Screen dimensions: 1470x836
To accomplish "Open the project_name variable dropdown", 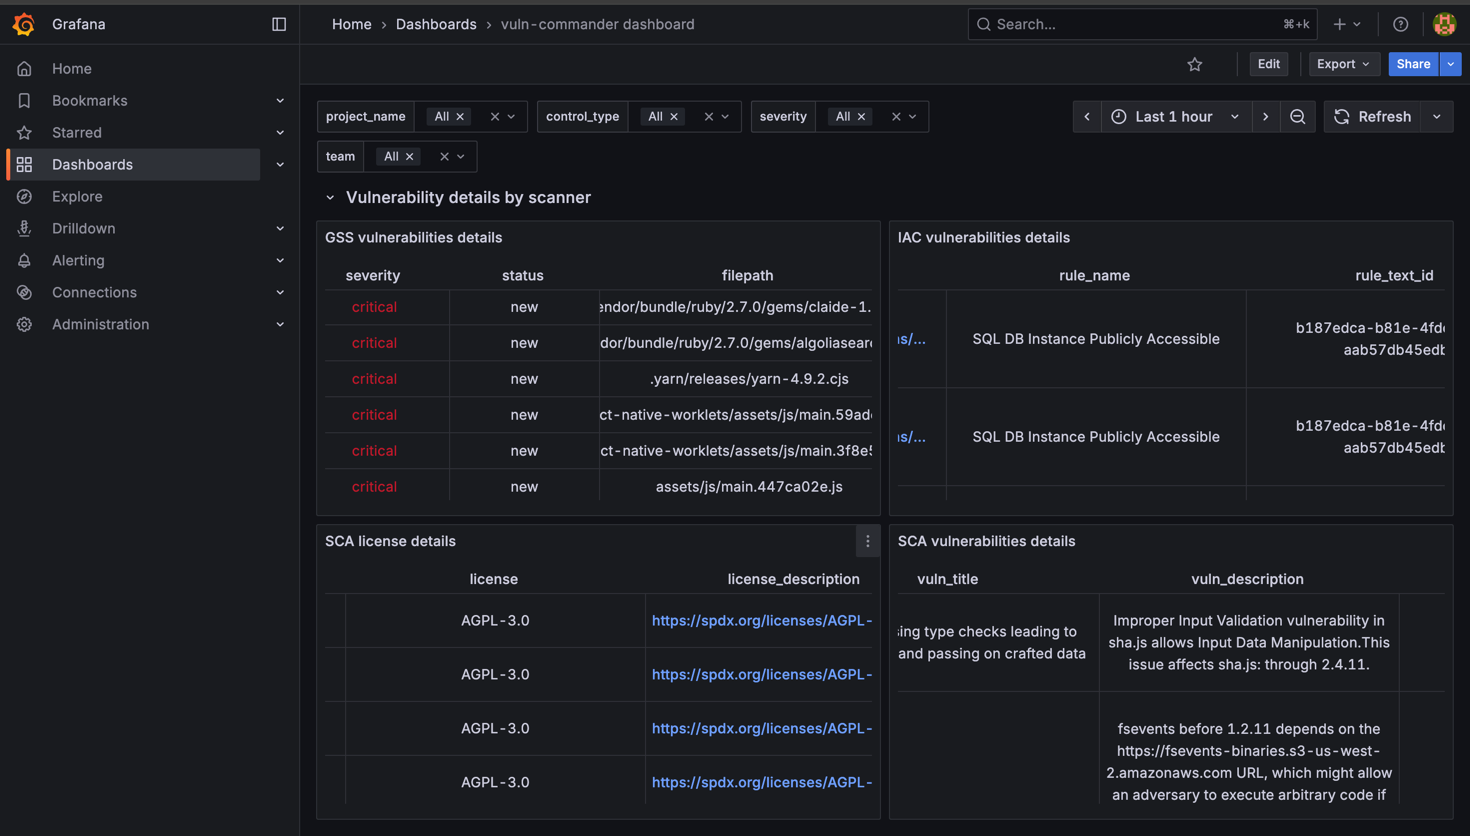I will tap(511, 117).
